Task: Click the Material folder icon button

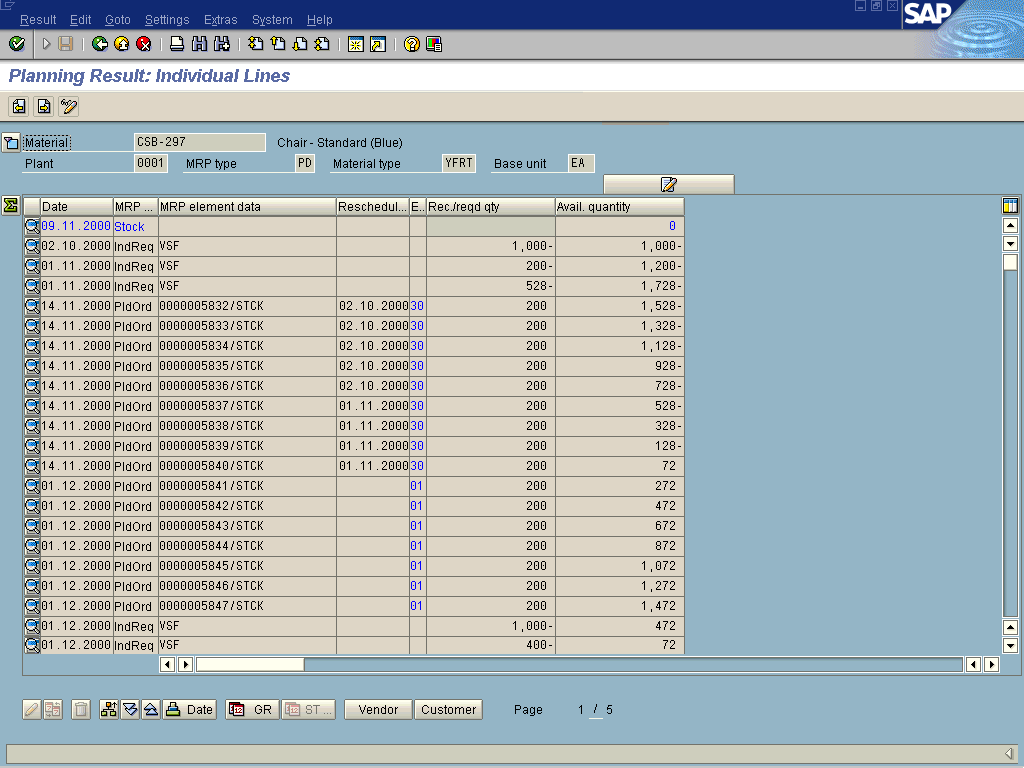Action: [11, 142]
